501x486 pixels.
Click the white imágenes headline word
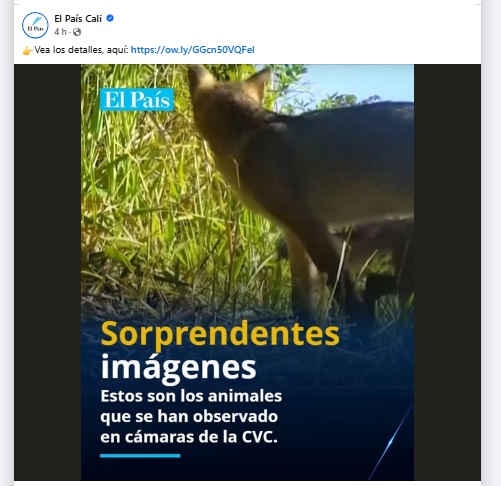coord(178,368)
